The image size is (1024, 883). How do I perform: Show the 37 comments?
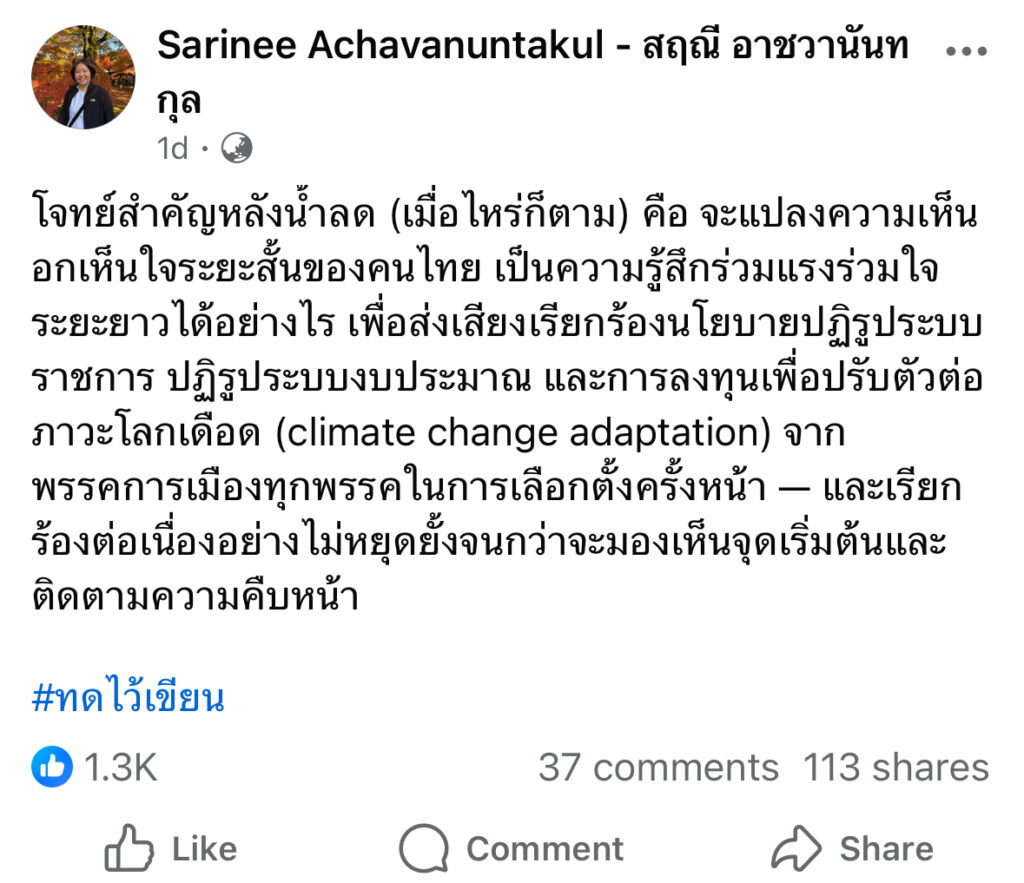pos(658,767)
